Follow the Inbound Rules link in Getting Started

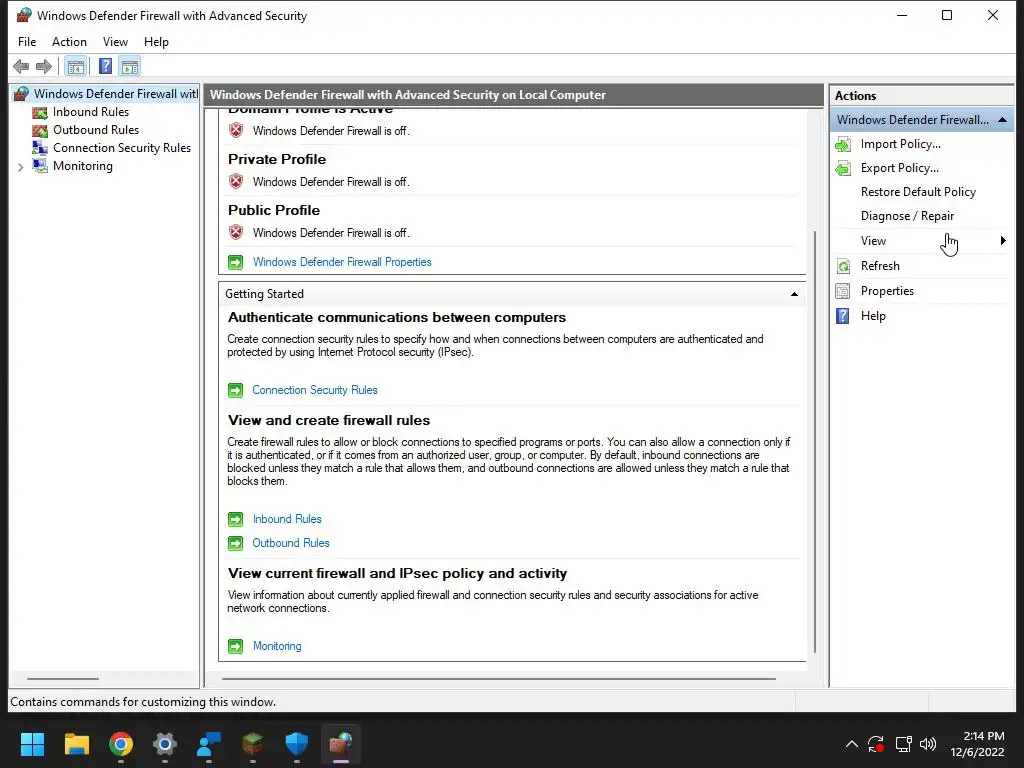(287, 519)
